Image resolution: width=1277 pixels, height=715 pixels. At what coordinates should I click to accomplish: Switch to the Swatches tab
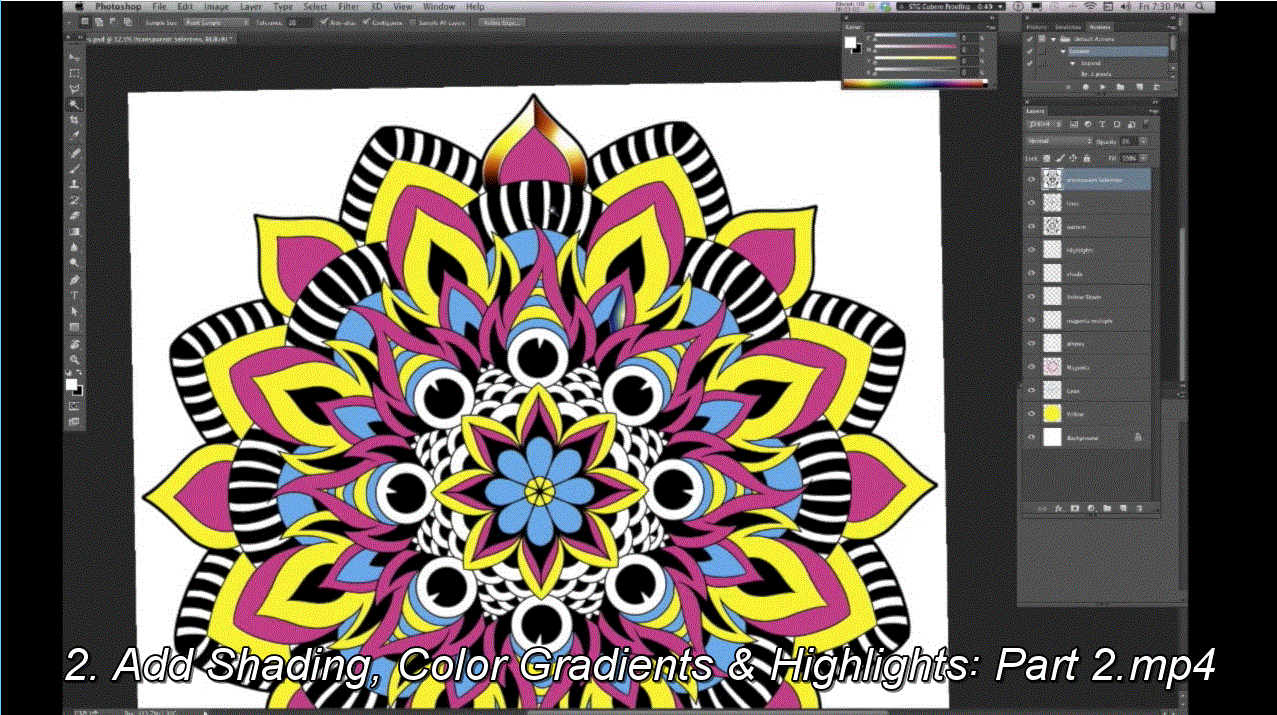1068,27
